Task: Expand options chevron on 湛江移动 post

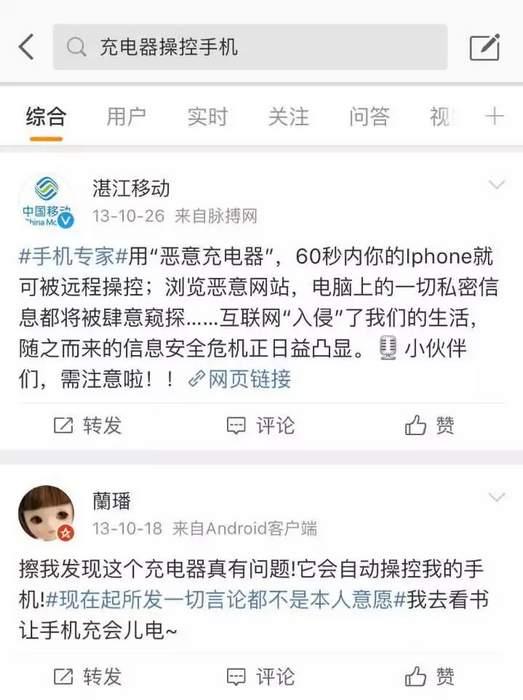Action: (x=496, y=184)
